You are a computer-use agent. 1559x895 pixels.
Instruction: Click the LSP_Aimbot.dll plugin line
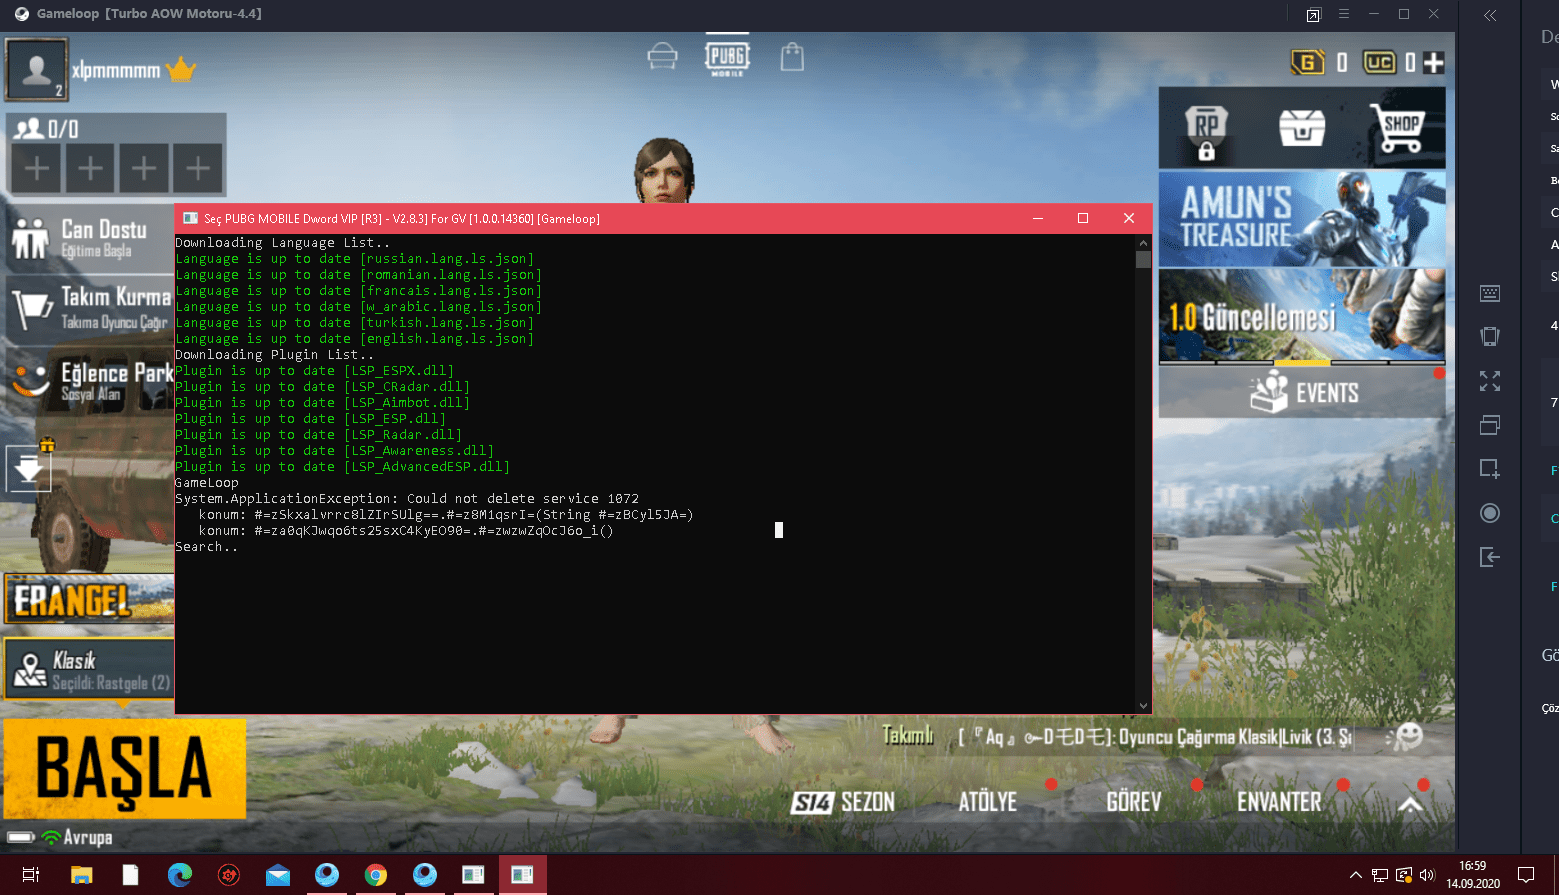(x=322, y=403)
